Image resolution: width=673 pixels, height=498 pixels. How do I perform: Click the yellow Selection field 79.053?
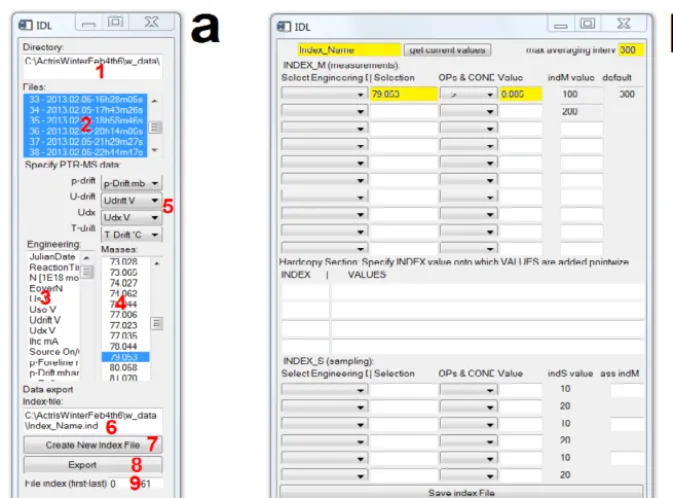click(x=403, y=94)
